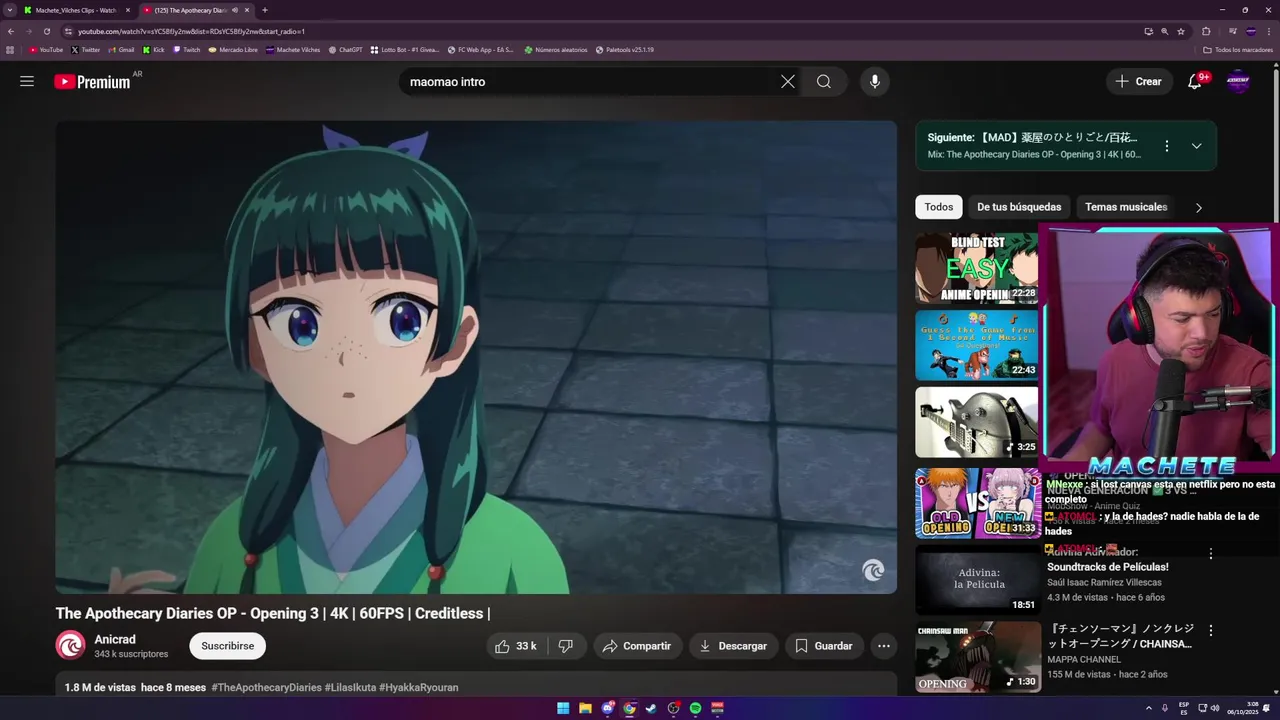Click the maomao intro search field
This screenshot has width=1280, height=720.
coord(590,82)
